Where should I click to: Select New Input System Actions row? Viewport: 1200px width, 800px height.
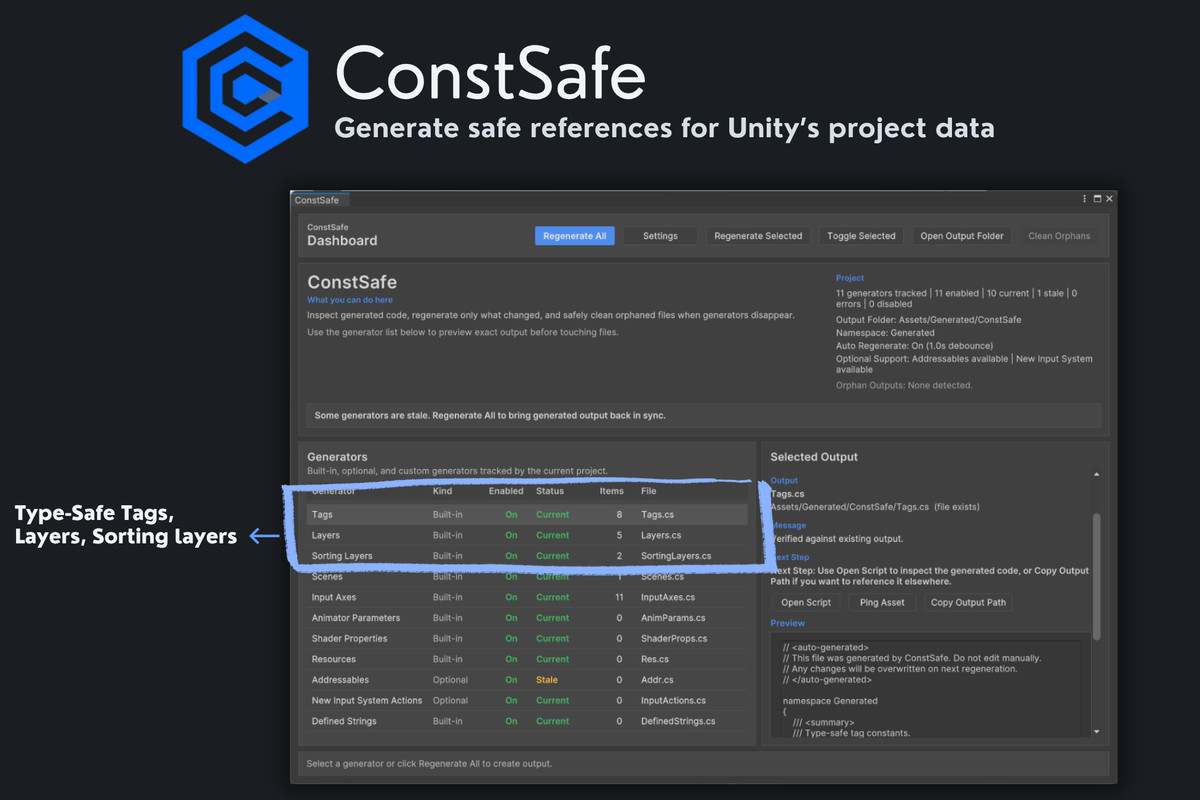pyautogui.click(x=527, y=700)
